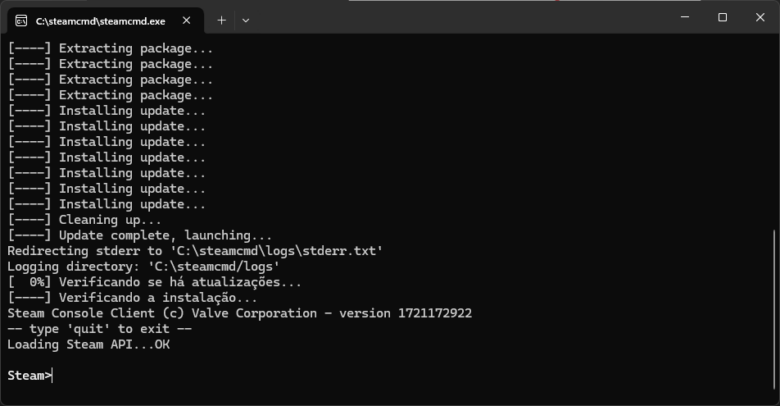Close the steamcmd.exe tab

click(187, 20)
